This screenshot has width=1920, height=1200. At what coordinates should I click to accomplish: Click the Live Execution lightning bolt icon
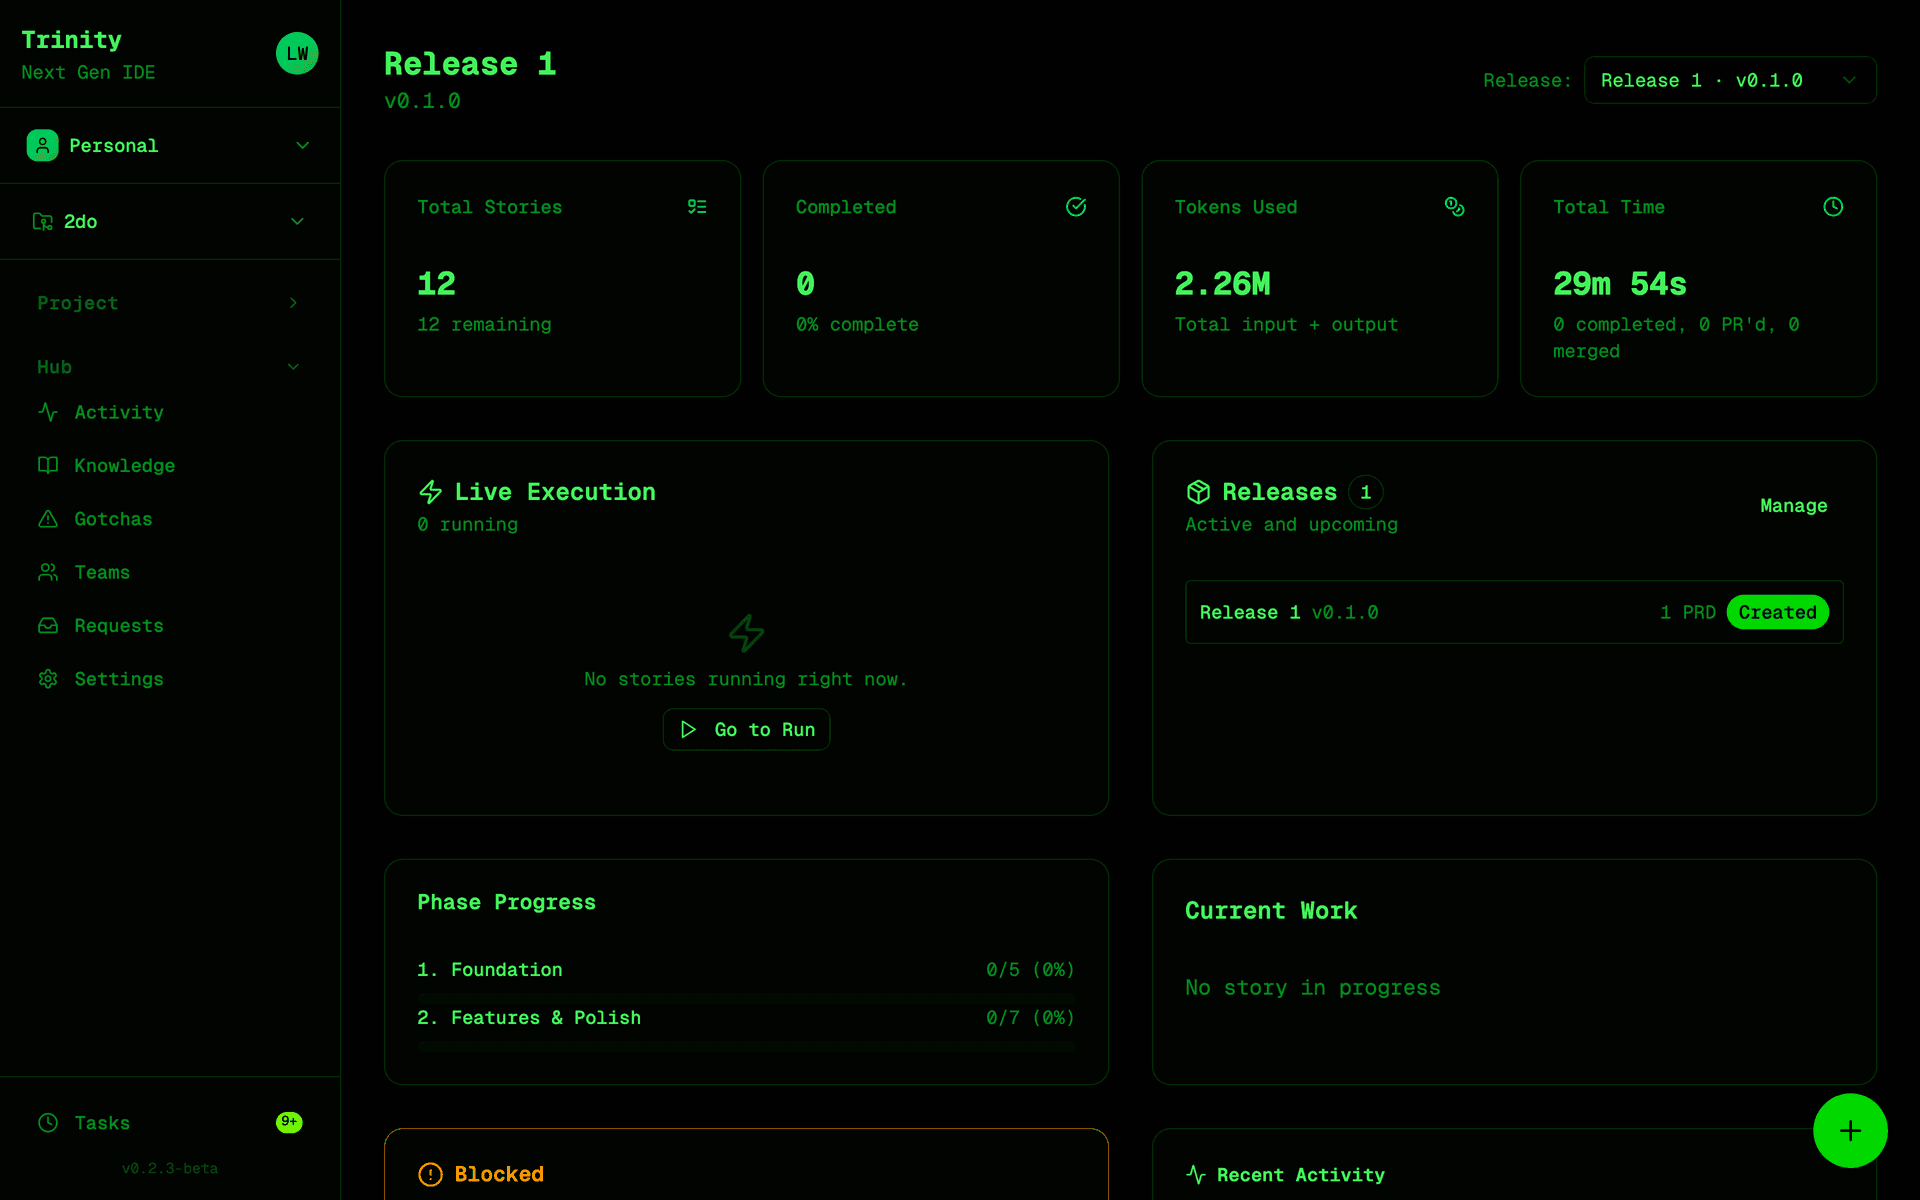click(431, 492)
